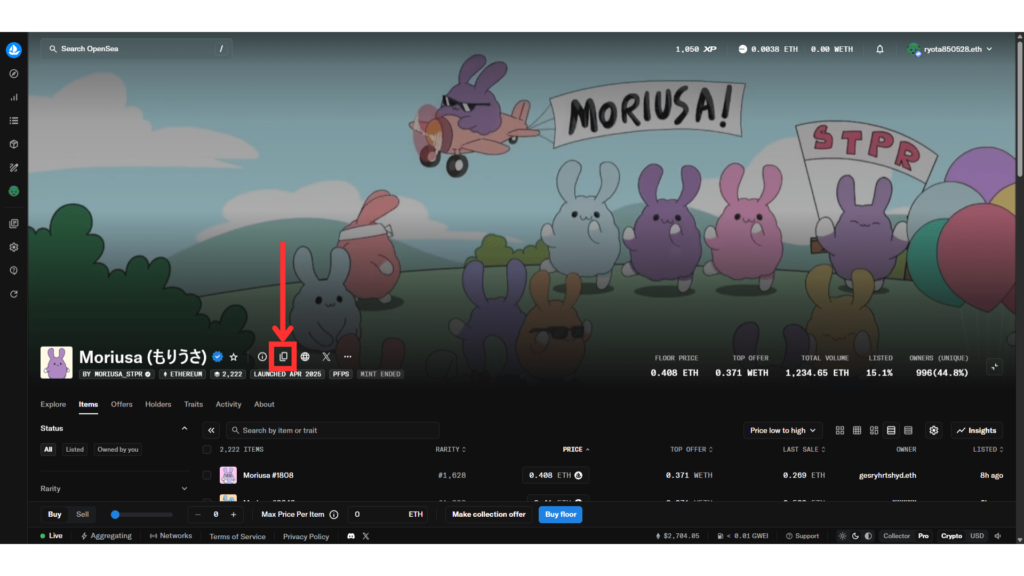The image size is (1024, 576).
Task: Select the All status filter
Action: 48,449
